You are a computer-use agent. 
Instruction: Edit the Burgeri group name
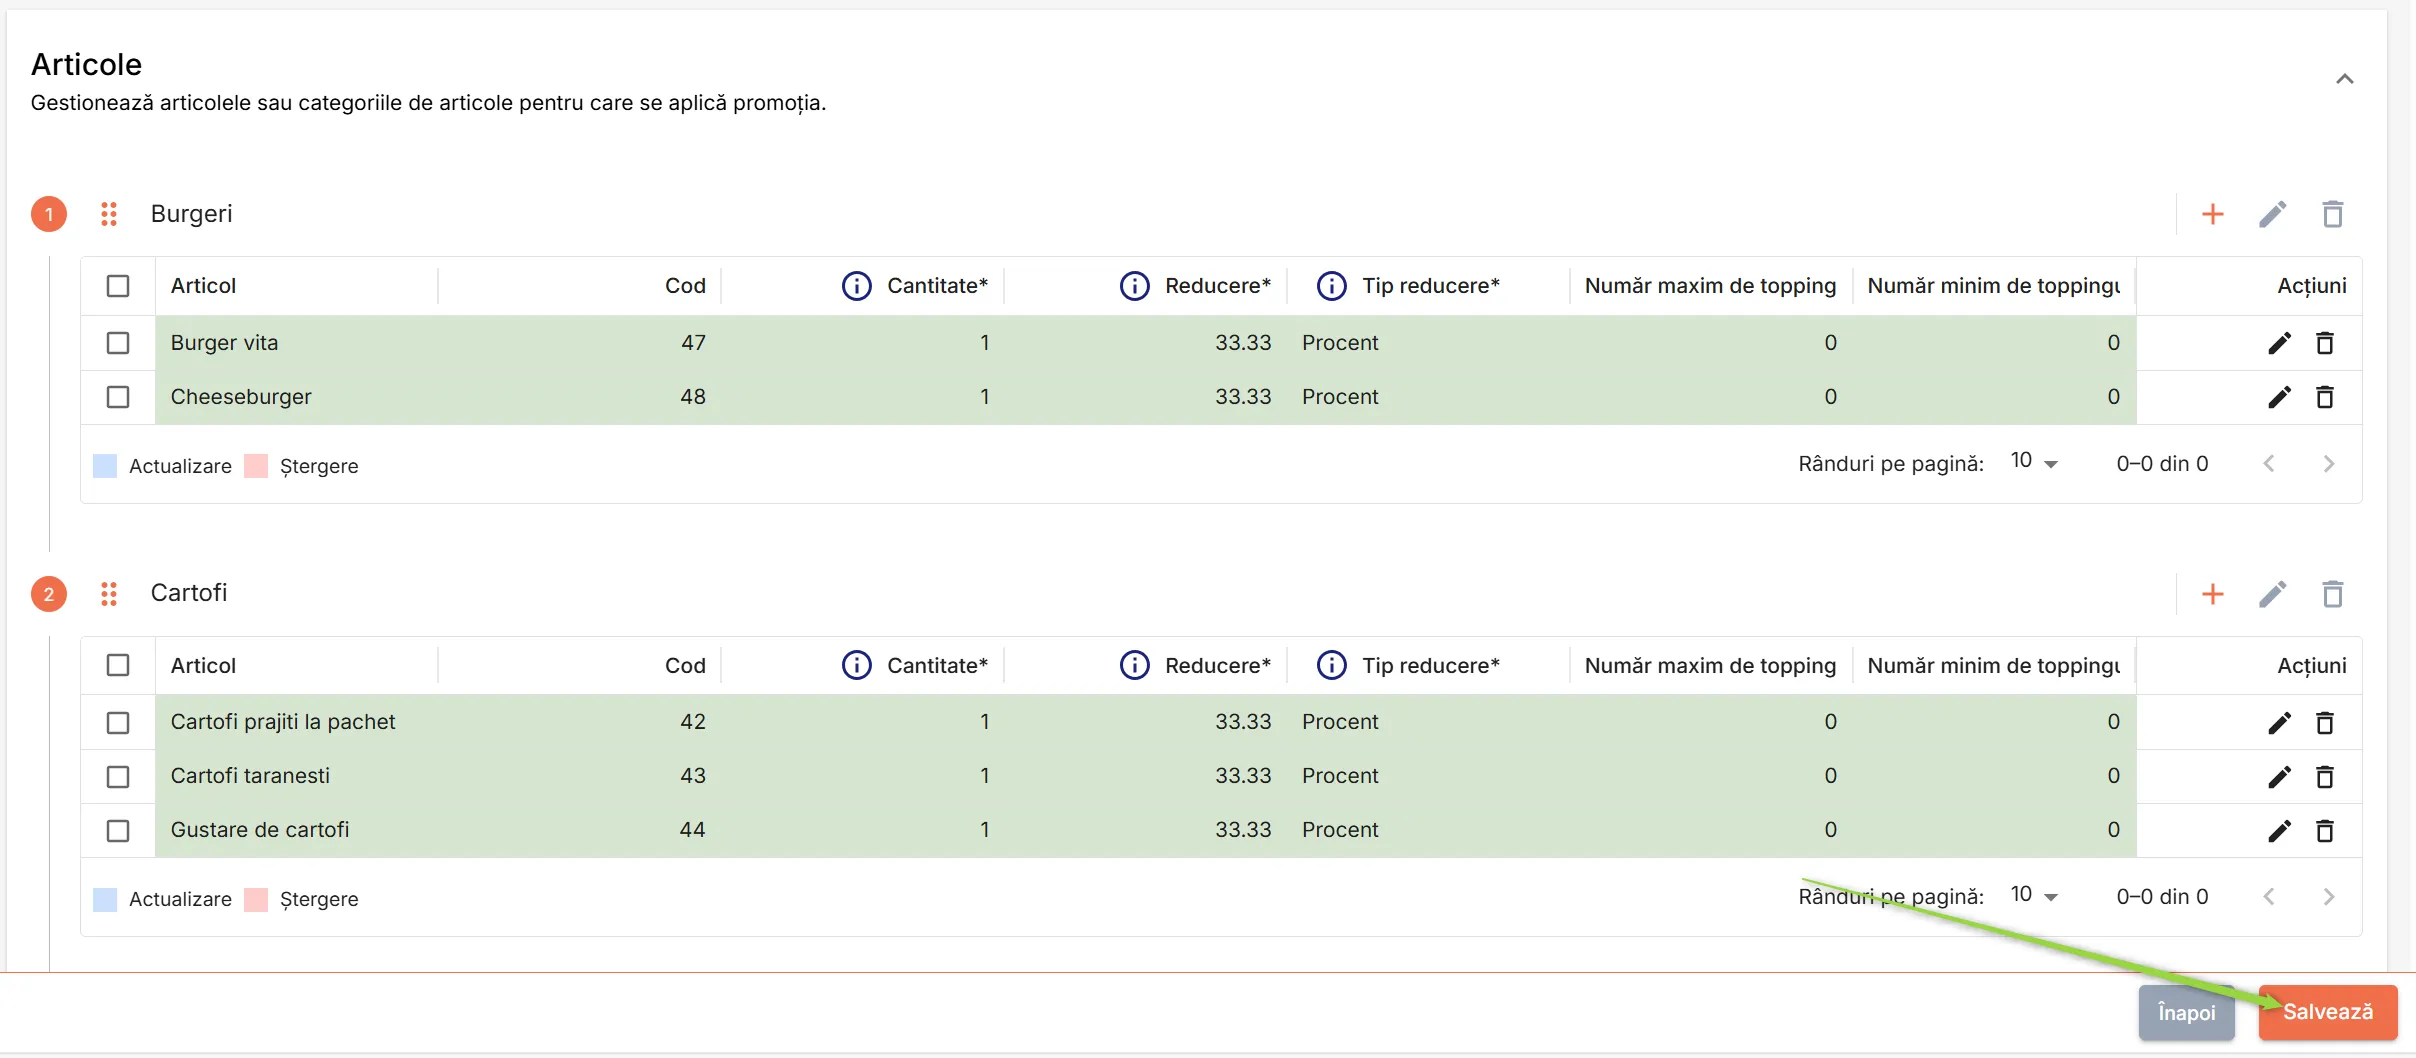pos(2273,214)
